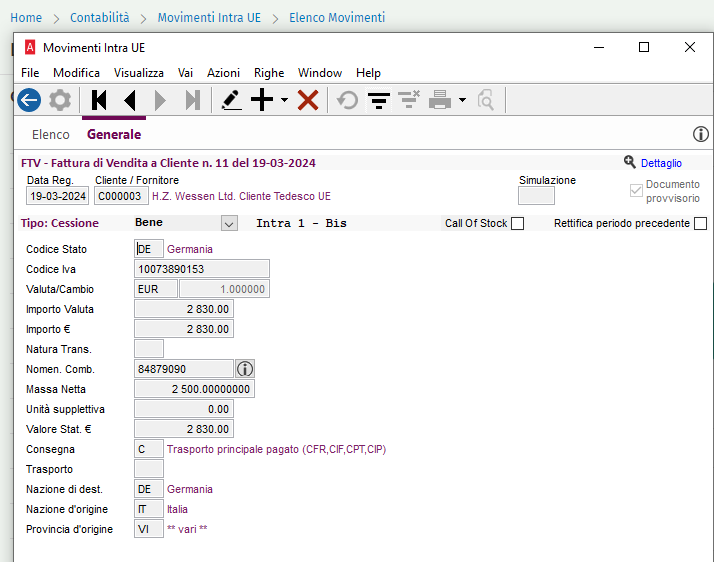The image size is (714, 562).
Task: Click the FTV invoice title text
Action: coord(168,163)
